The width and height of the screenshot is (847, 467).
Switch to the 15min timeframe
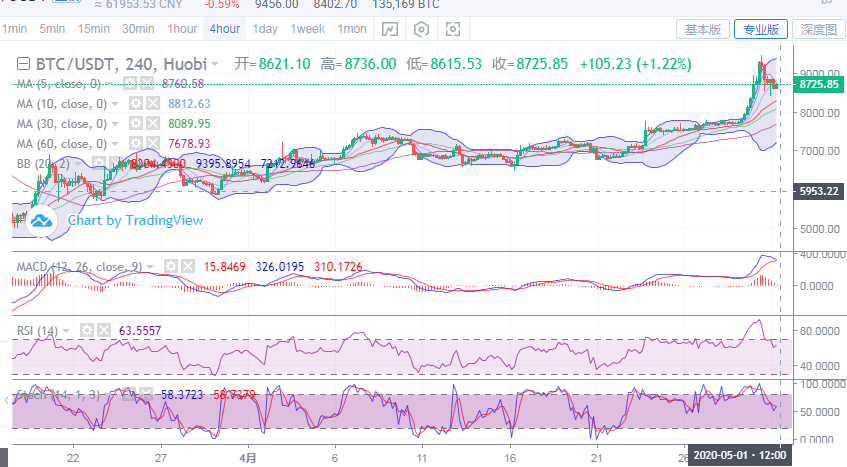[93, 29]
